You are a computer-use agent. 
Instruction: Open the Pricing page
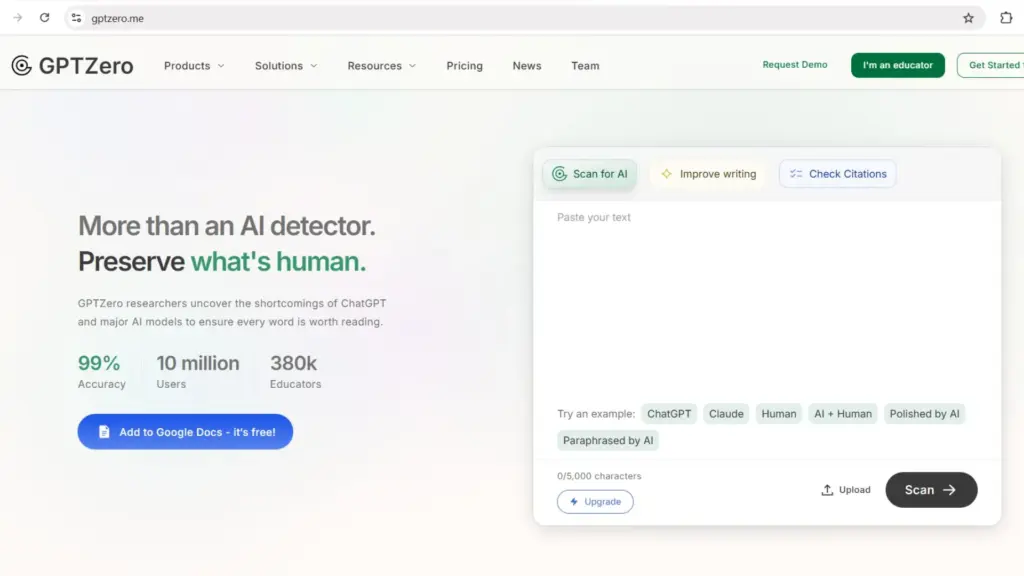click(464, 66)
